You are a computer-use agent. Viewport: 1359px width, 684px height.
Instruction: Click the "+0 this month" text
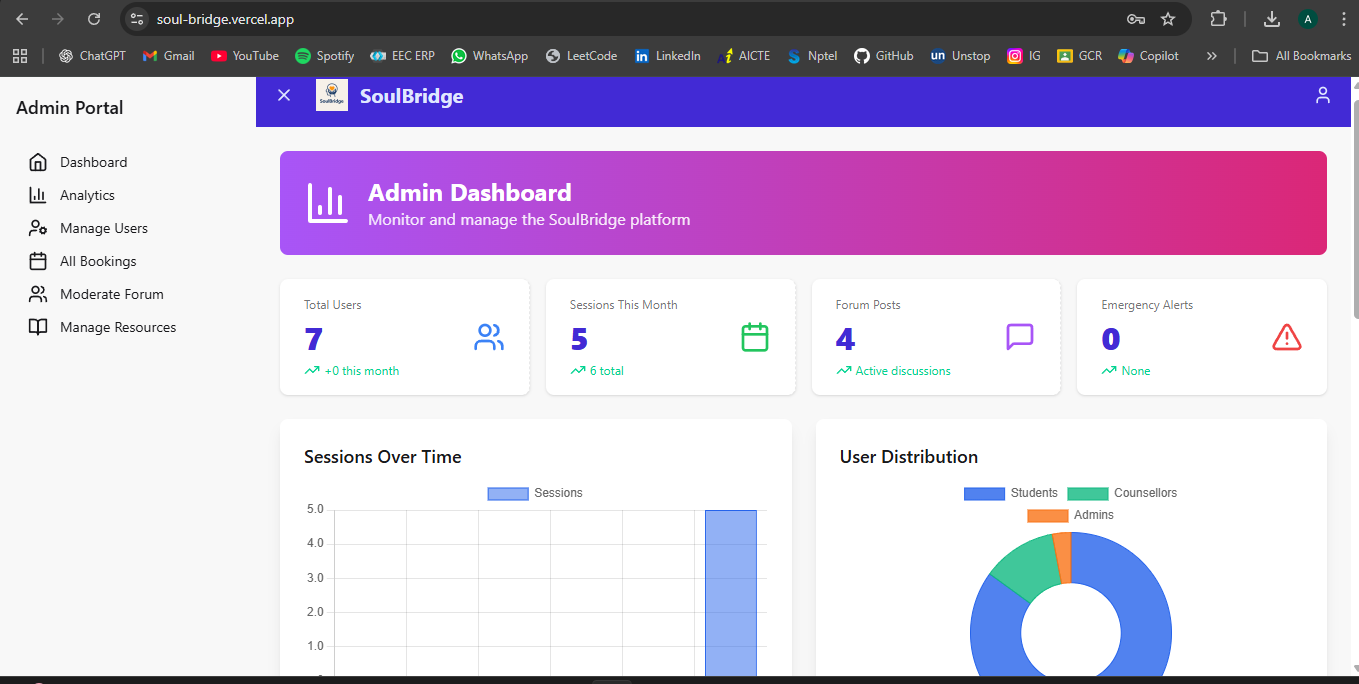[x=362, y=371]
